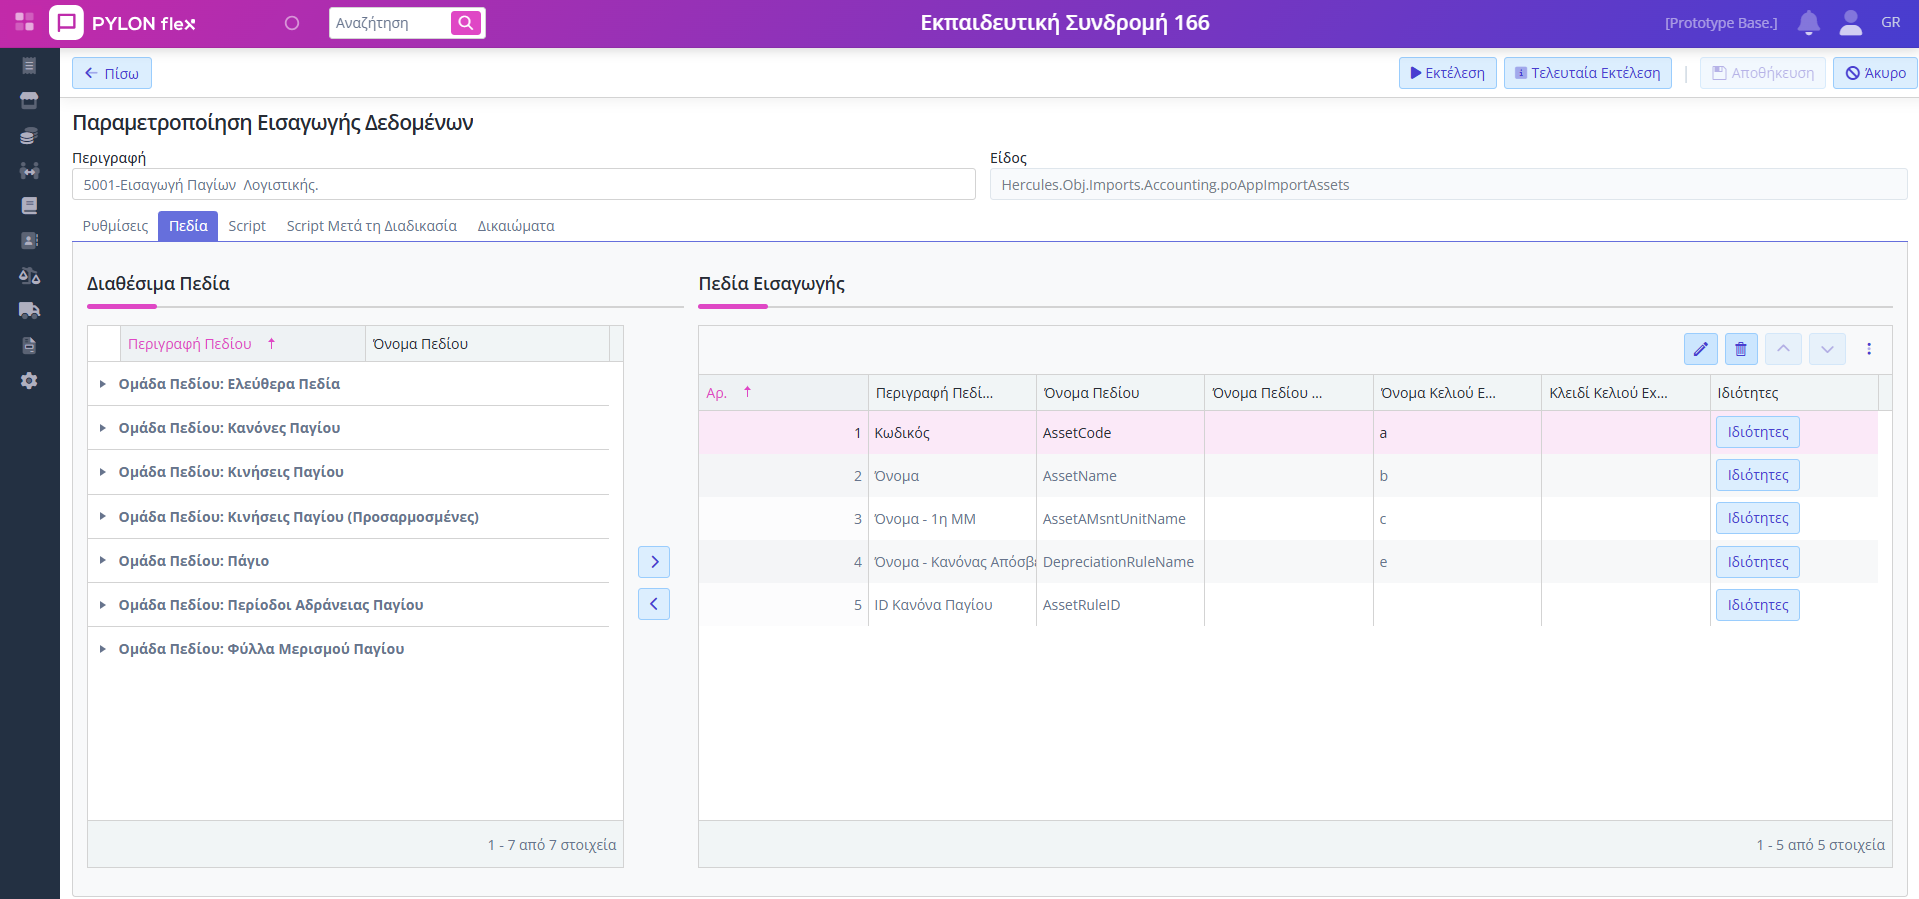Expand group Φύλλα Μερισμού Παγίου

[103, 649]
